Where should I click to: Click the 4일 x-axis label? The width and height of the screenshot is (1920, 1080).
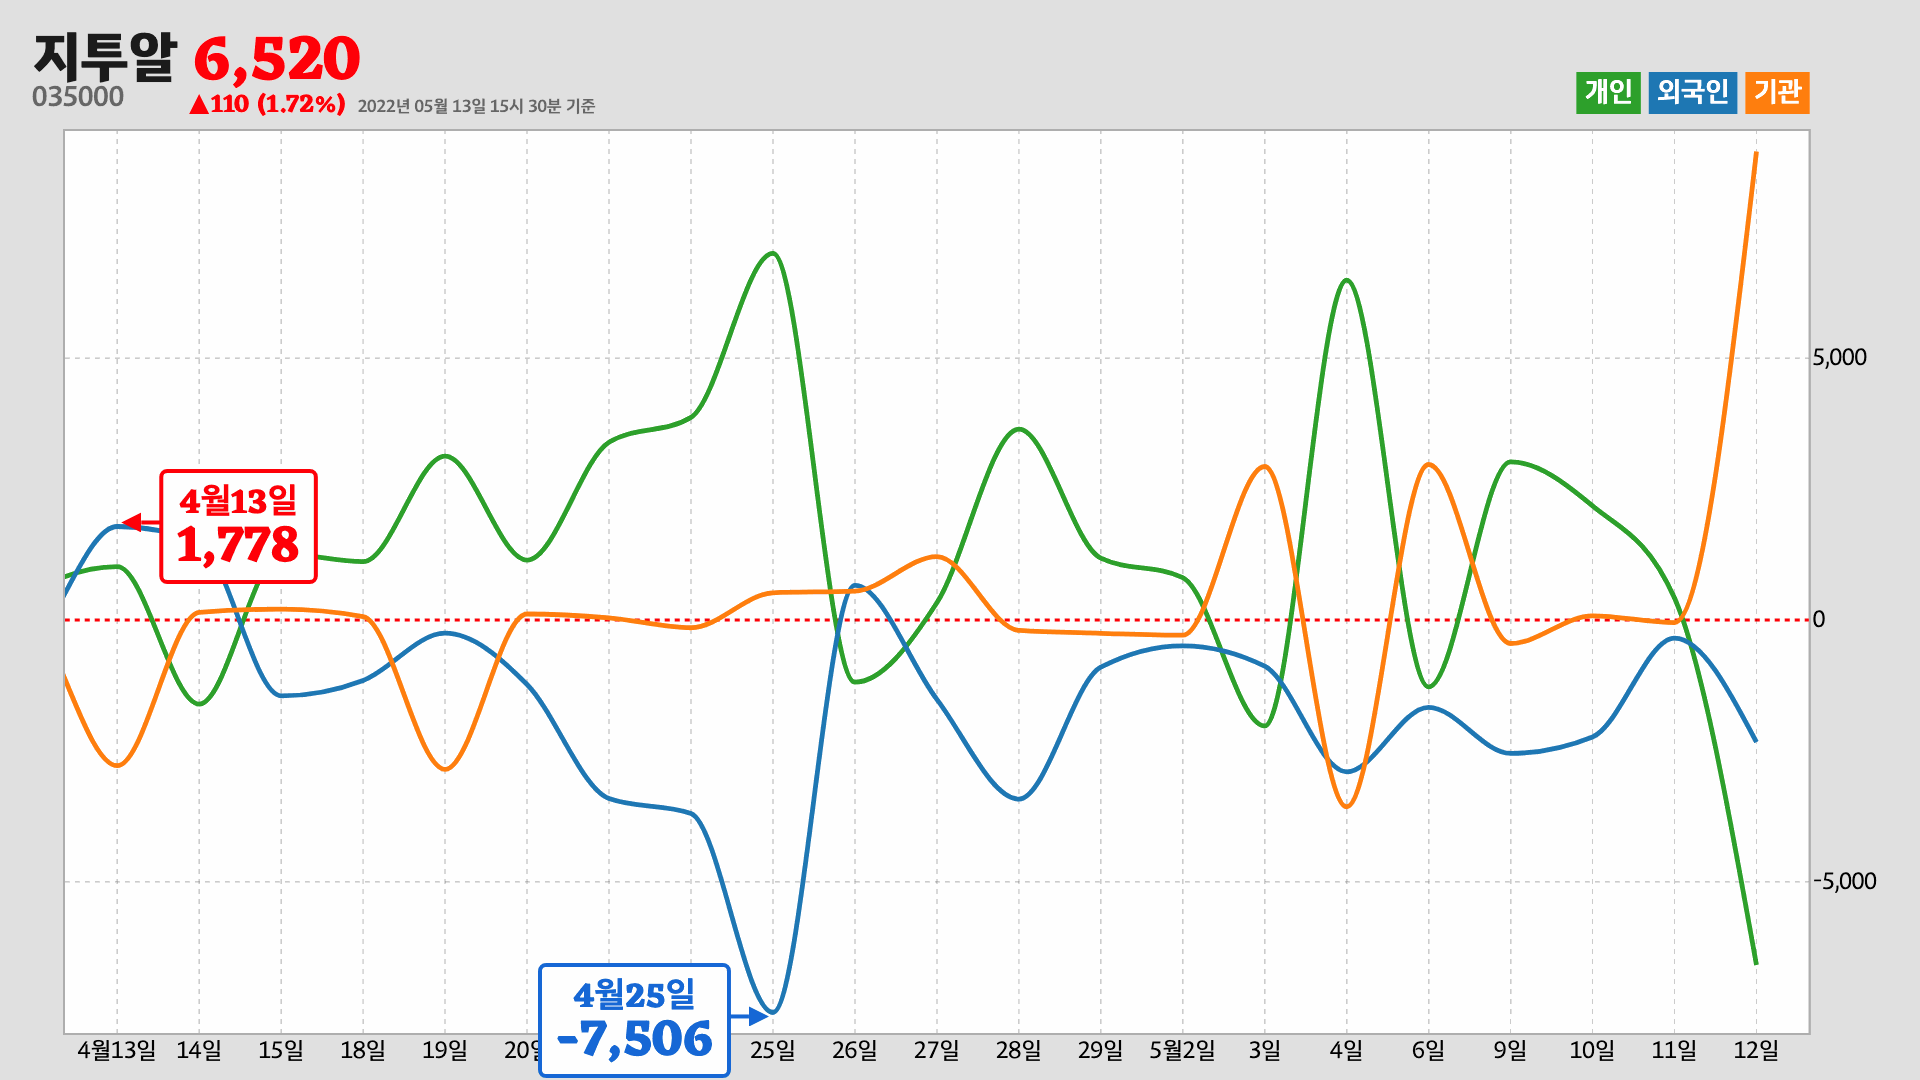tap(1347, 1050)
